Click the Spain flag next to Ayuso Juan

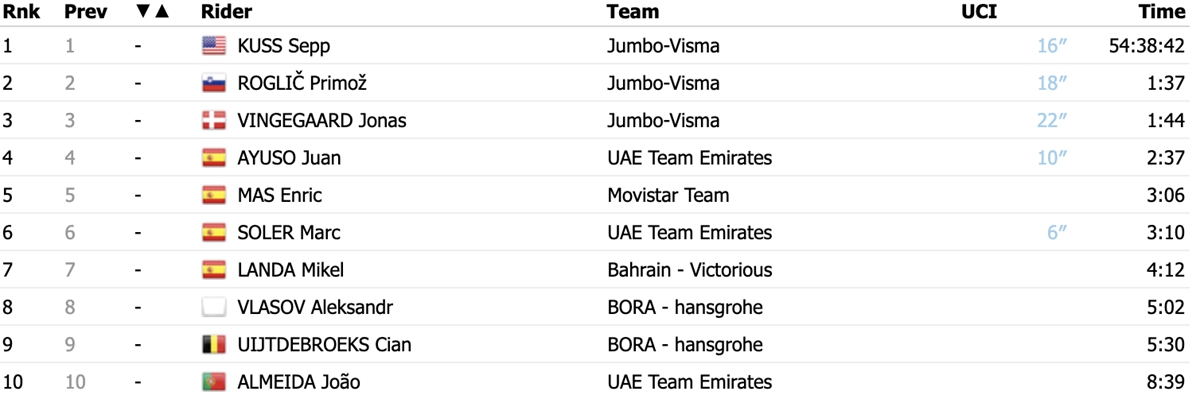214,158
